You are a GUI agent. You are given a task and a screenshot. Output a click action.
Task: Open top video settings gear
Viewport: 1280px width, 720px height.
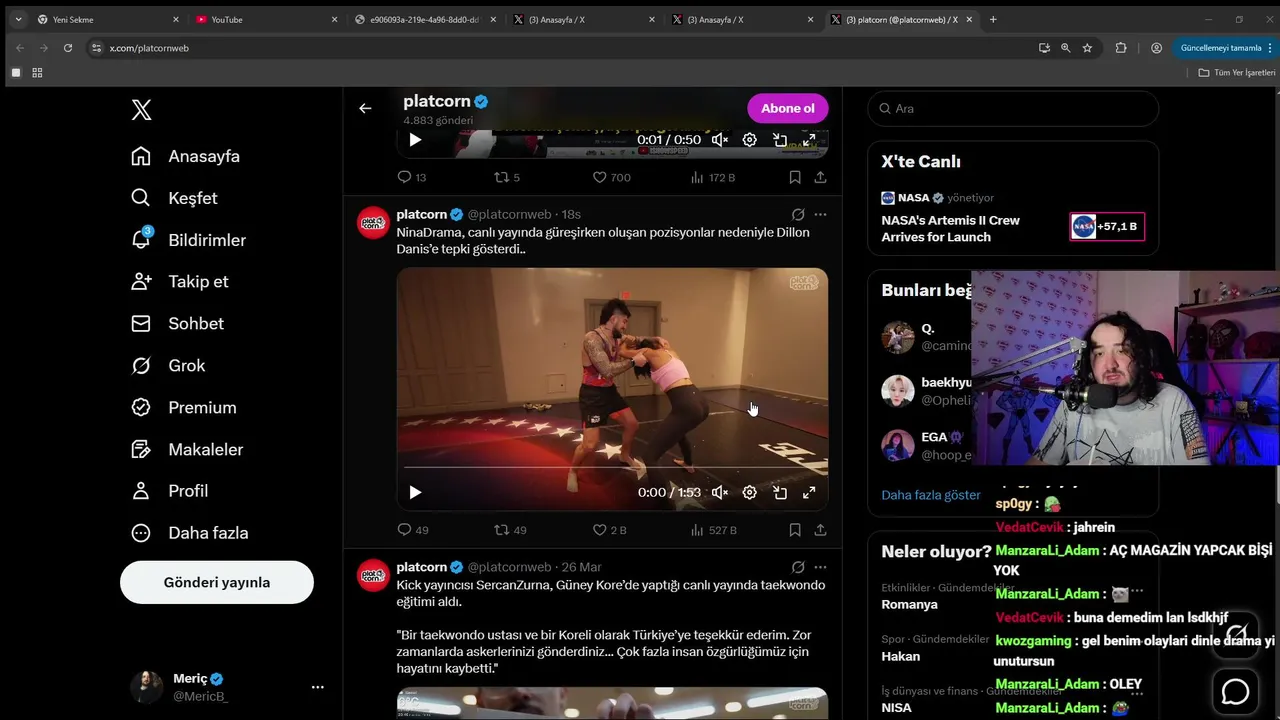pos(749,140)
